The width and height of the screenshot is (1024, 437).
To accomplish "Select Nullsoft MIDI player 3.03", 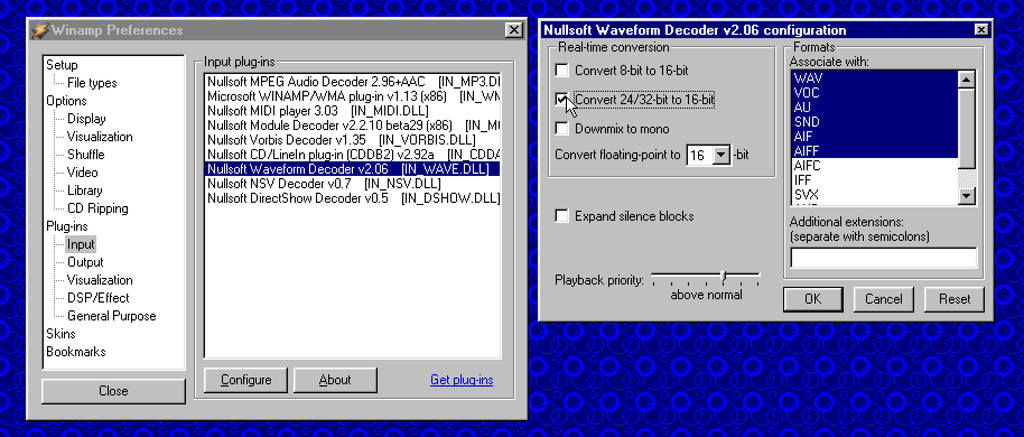I will coord(353,110).
